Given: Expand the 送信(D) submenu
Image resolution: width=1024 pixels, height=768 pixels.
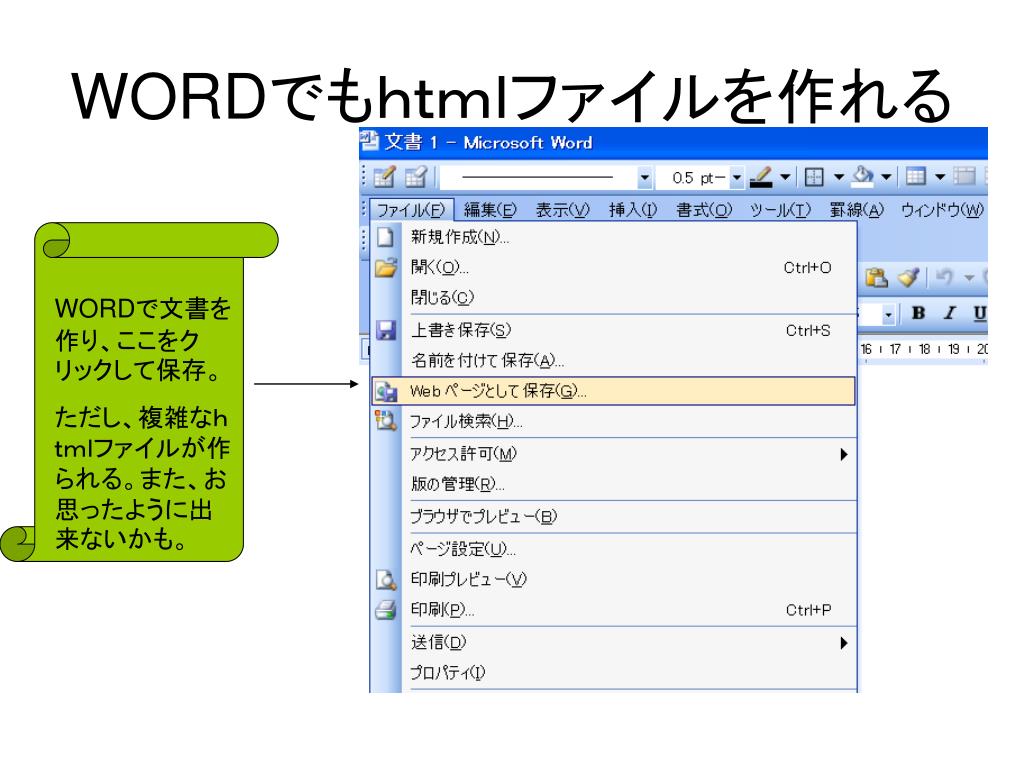Looking at the screenshot, I should 613,643.
